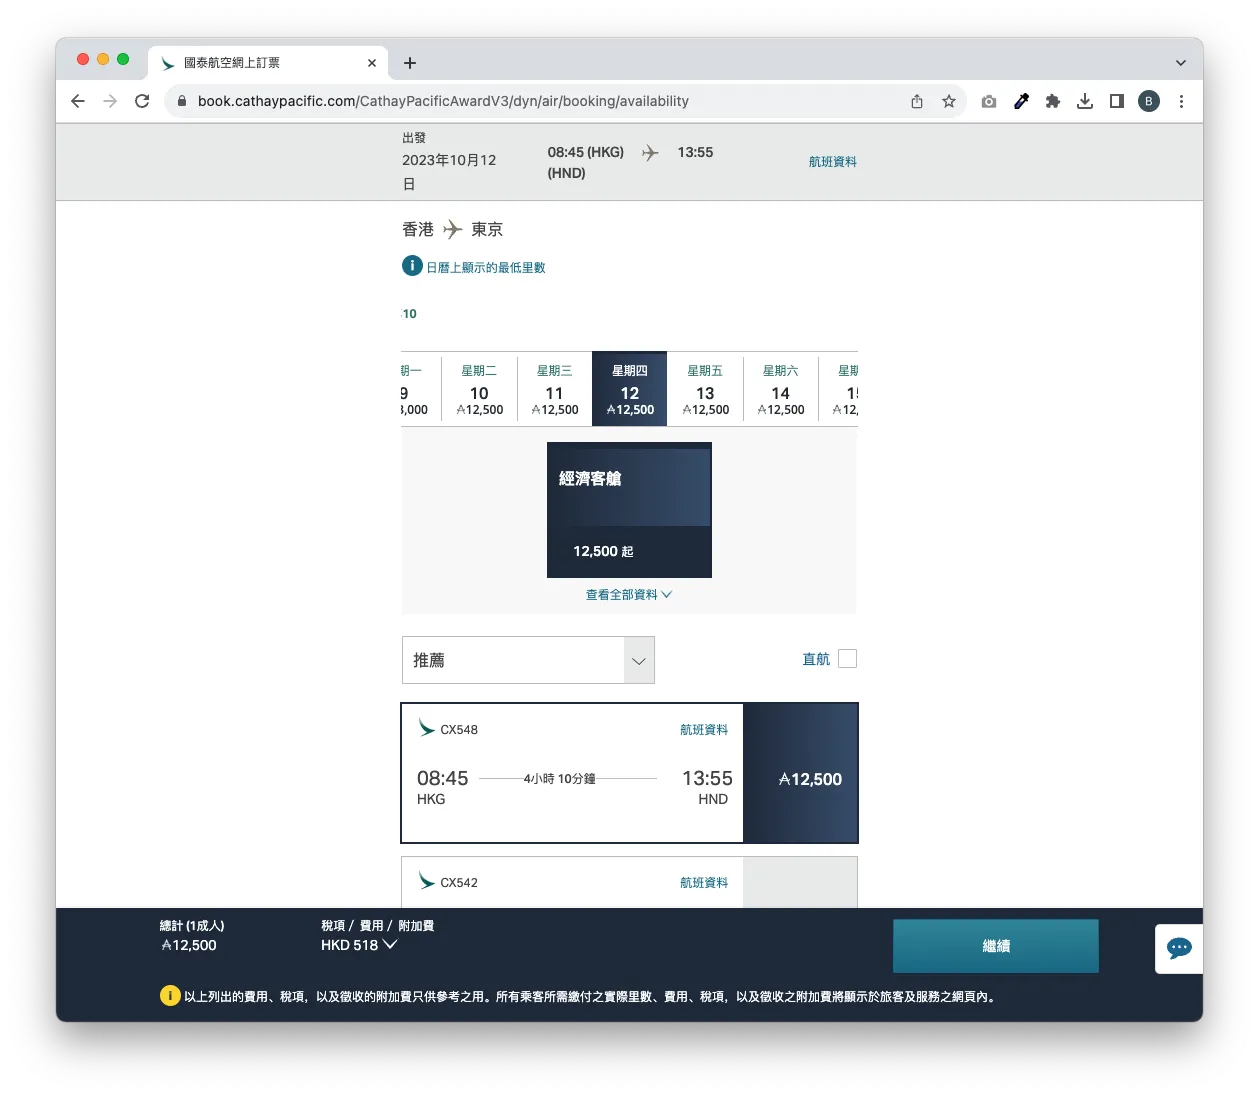Enable the 直航 direct flights checkbox

[x=847, y=659]
